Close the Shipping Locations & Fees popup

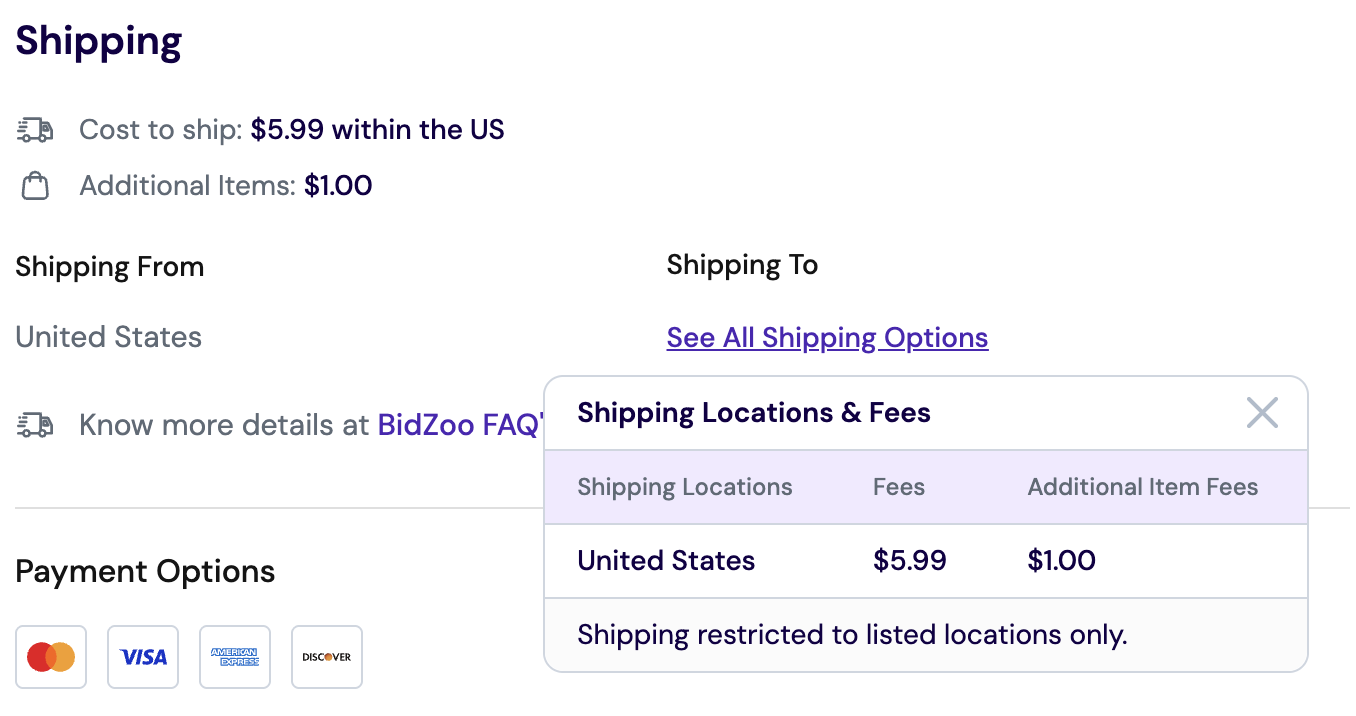coord(1262,412)
